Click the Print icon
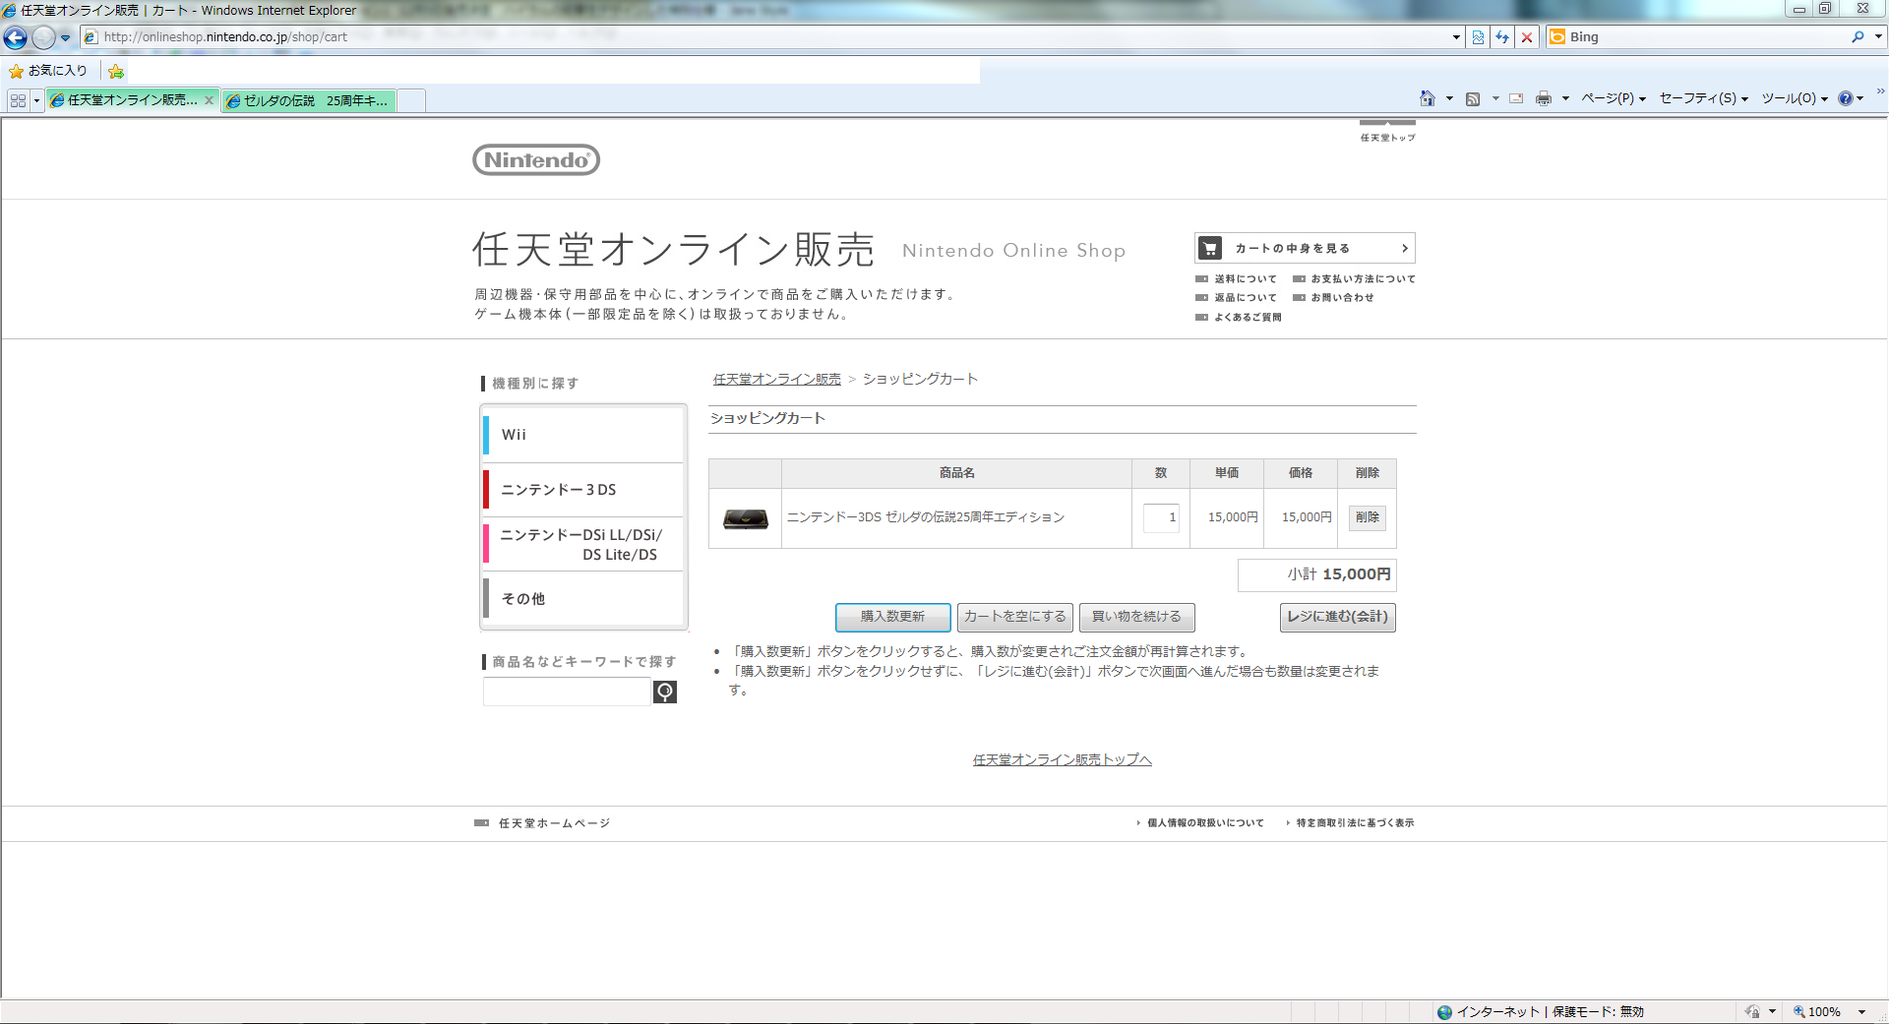The width and height of the screenshot is (1889, 1024). coord(1544,98)
